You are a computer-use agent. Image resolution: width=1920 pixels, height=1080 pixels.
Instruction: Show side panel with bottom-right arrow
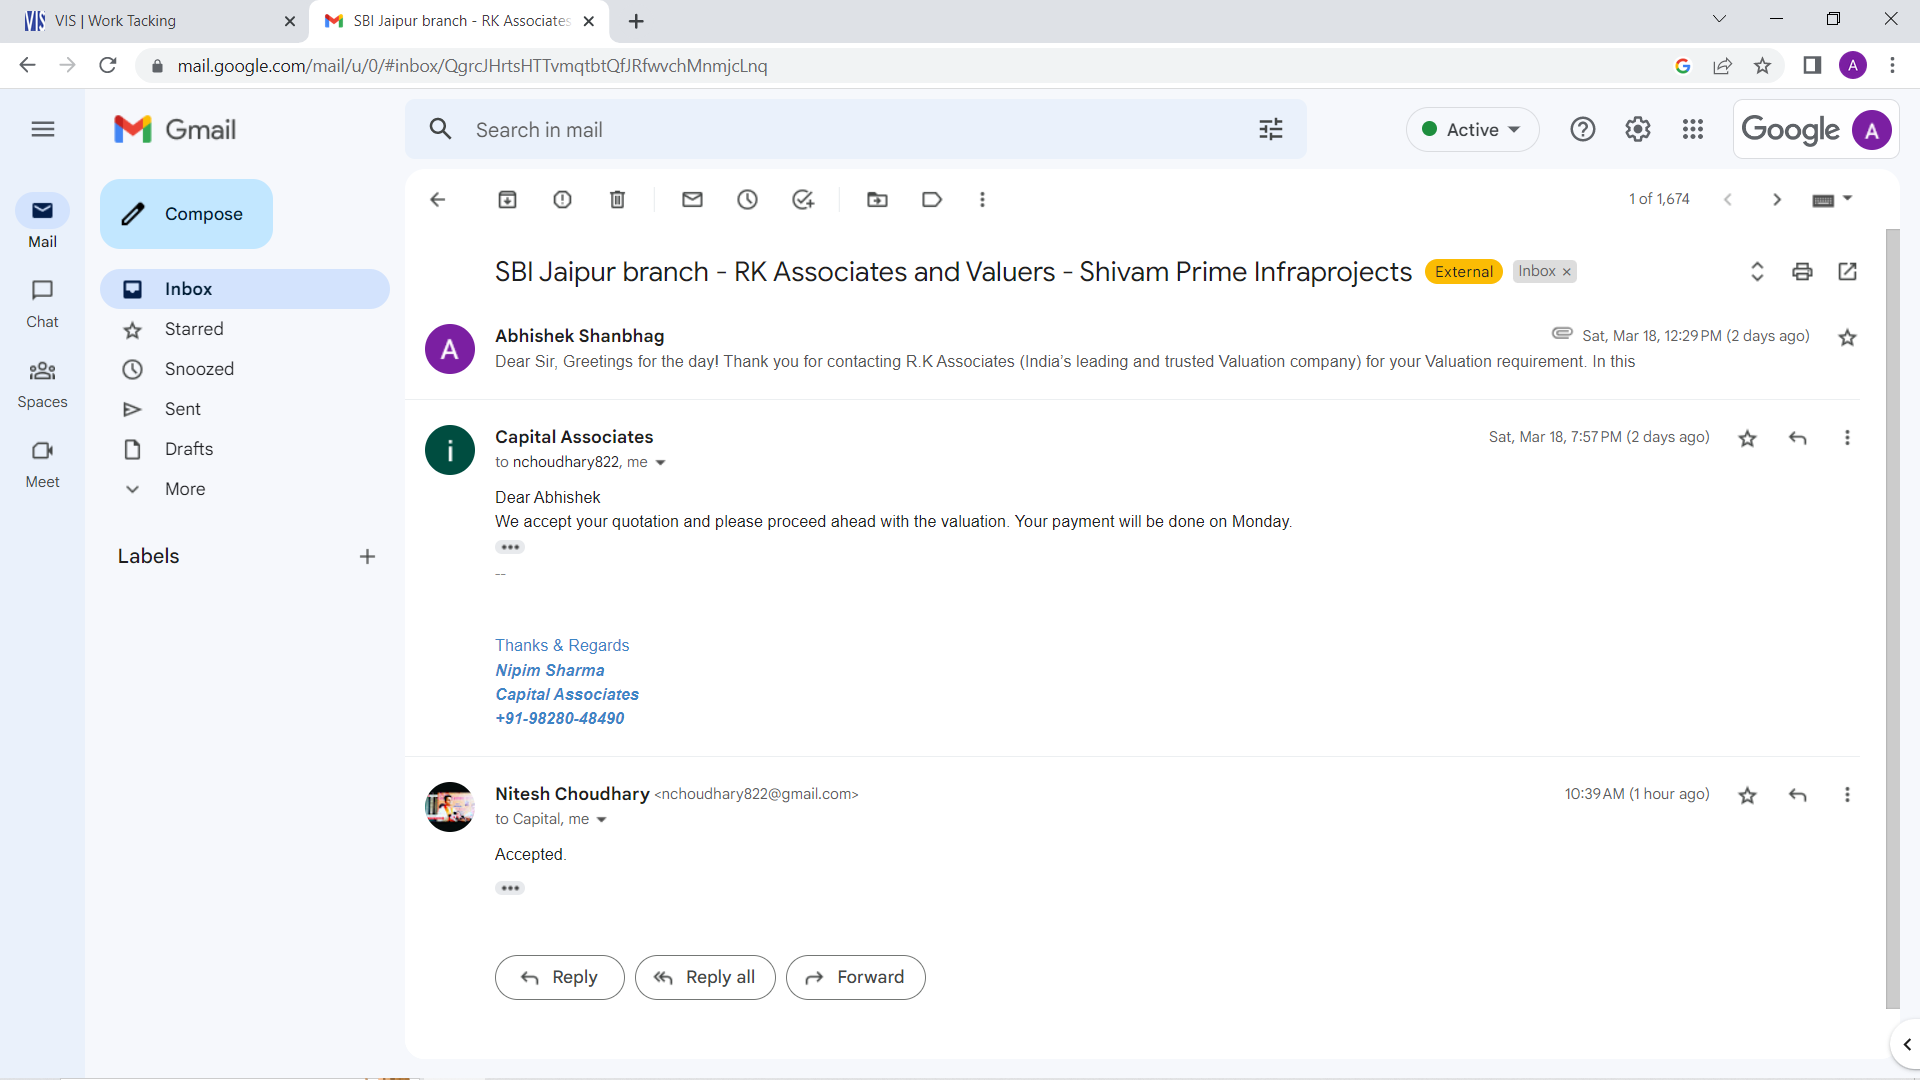tap(1906, 1044)
